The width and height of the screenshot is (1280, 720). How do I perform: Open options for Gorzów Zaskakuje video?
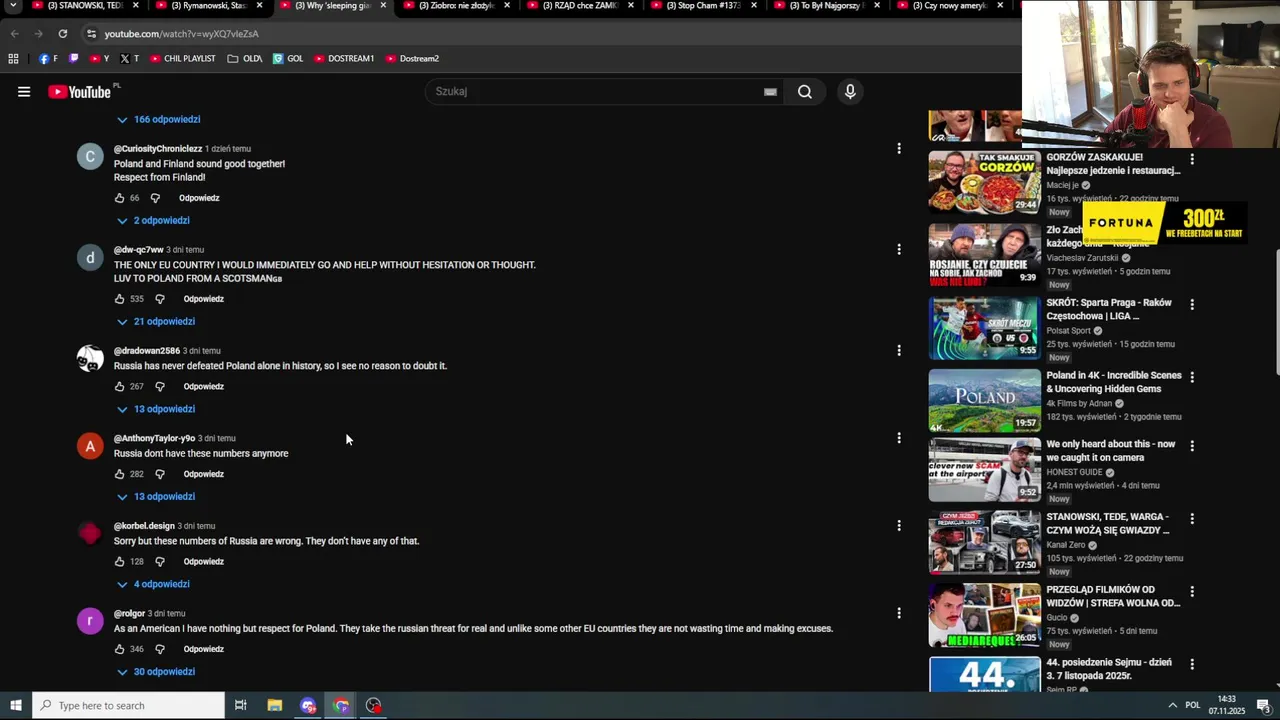[1192, 159]
